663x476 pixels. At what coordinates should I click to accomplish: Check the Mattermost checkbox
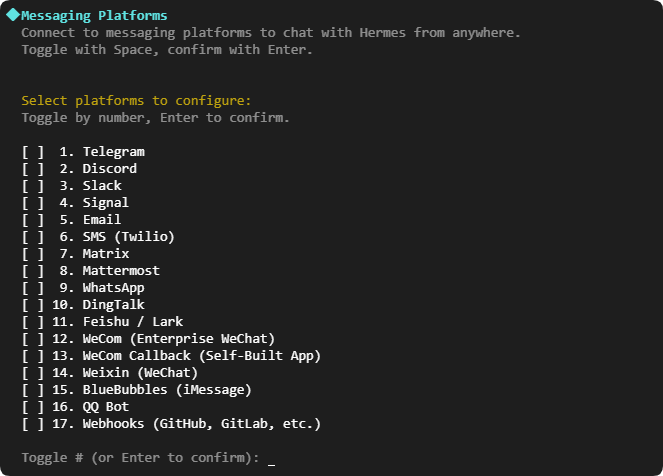(33, 271)
